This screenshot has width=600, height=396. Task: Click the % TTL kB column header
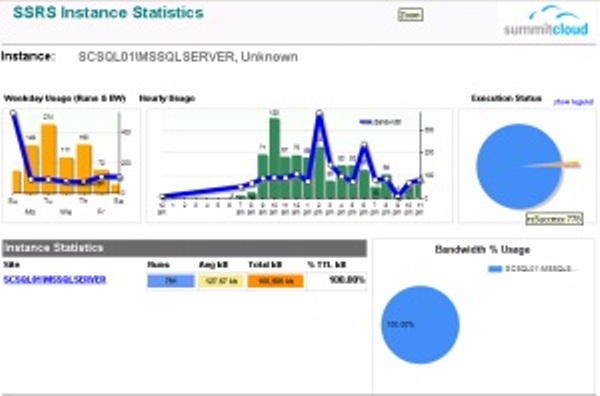(x=326, y=265)
